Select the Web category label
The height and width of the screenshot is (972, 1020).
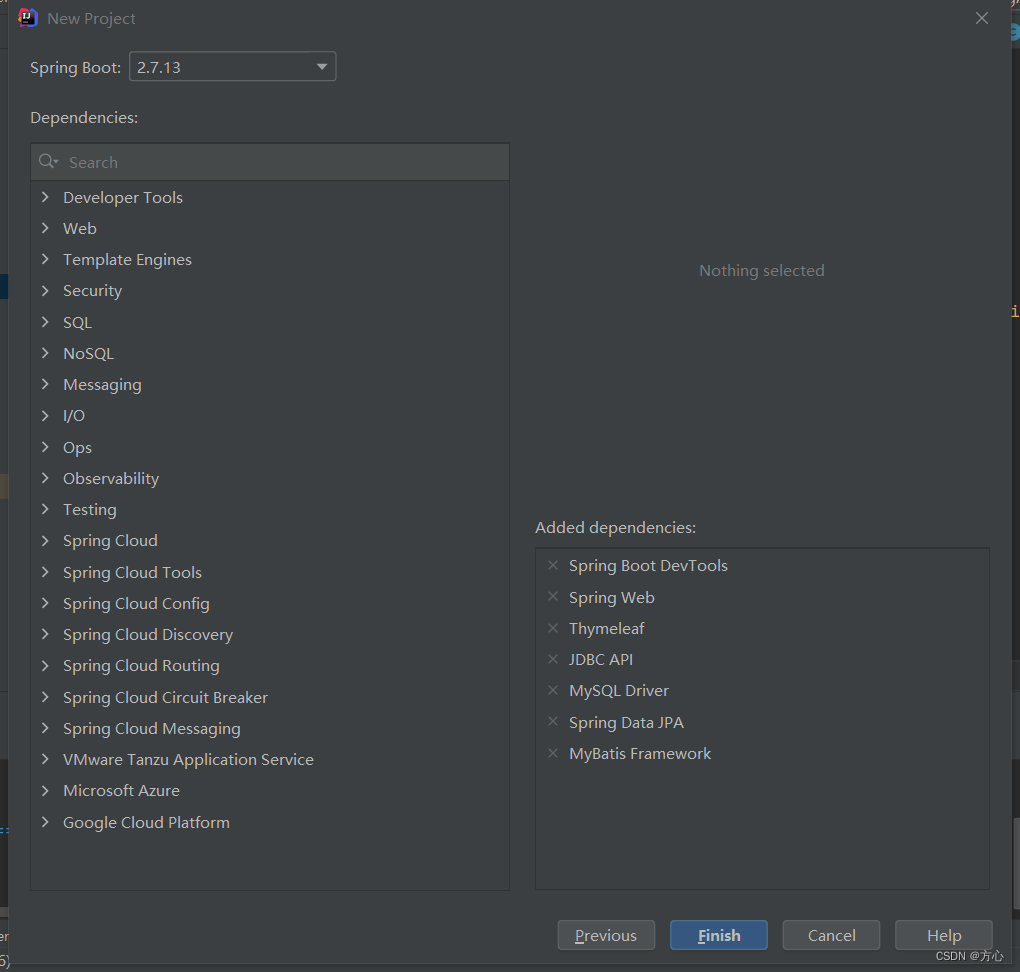(79, 228)
